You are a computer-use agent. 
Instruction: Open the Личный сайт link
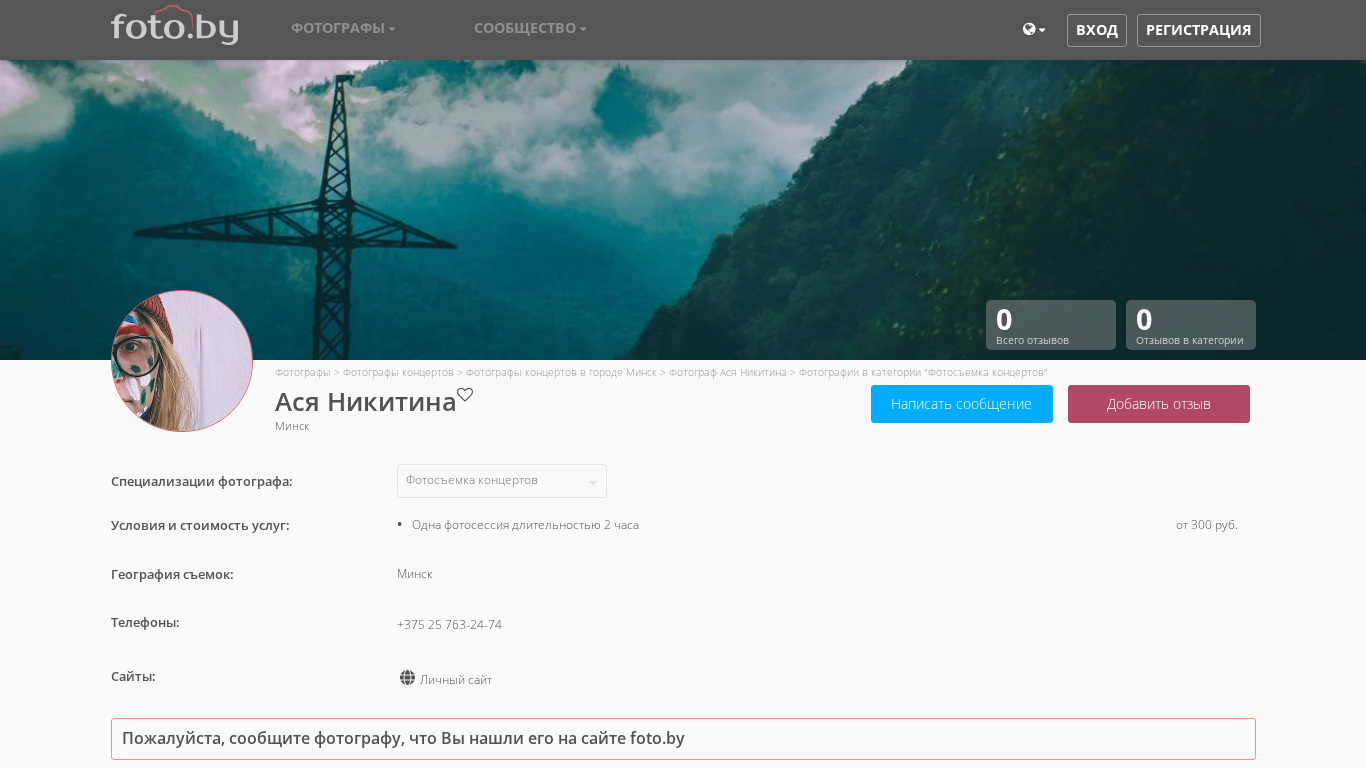click(456, 680)
